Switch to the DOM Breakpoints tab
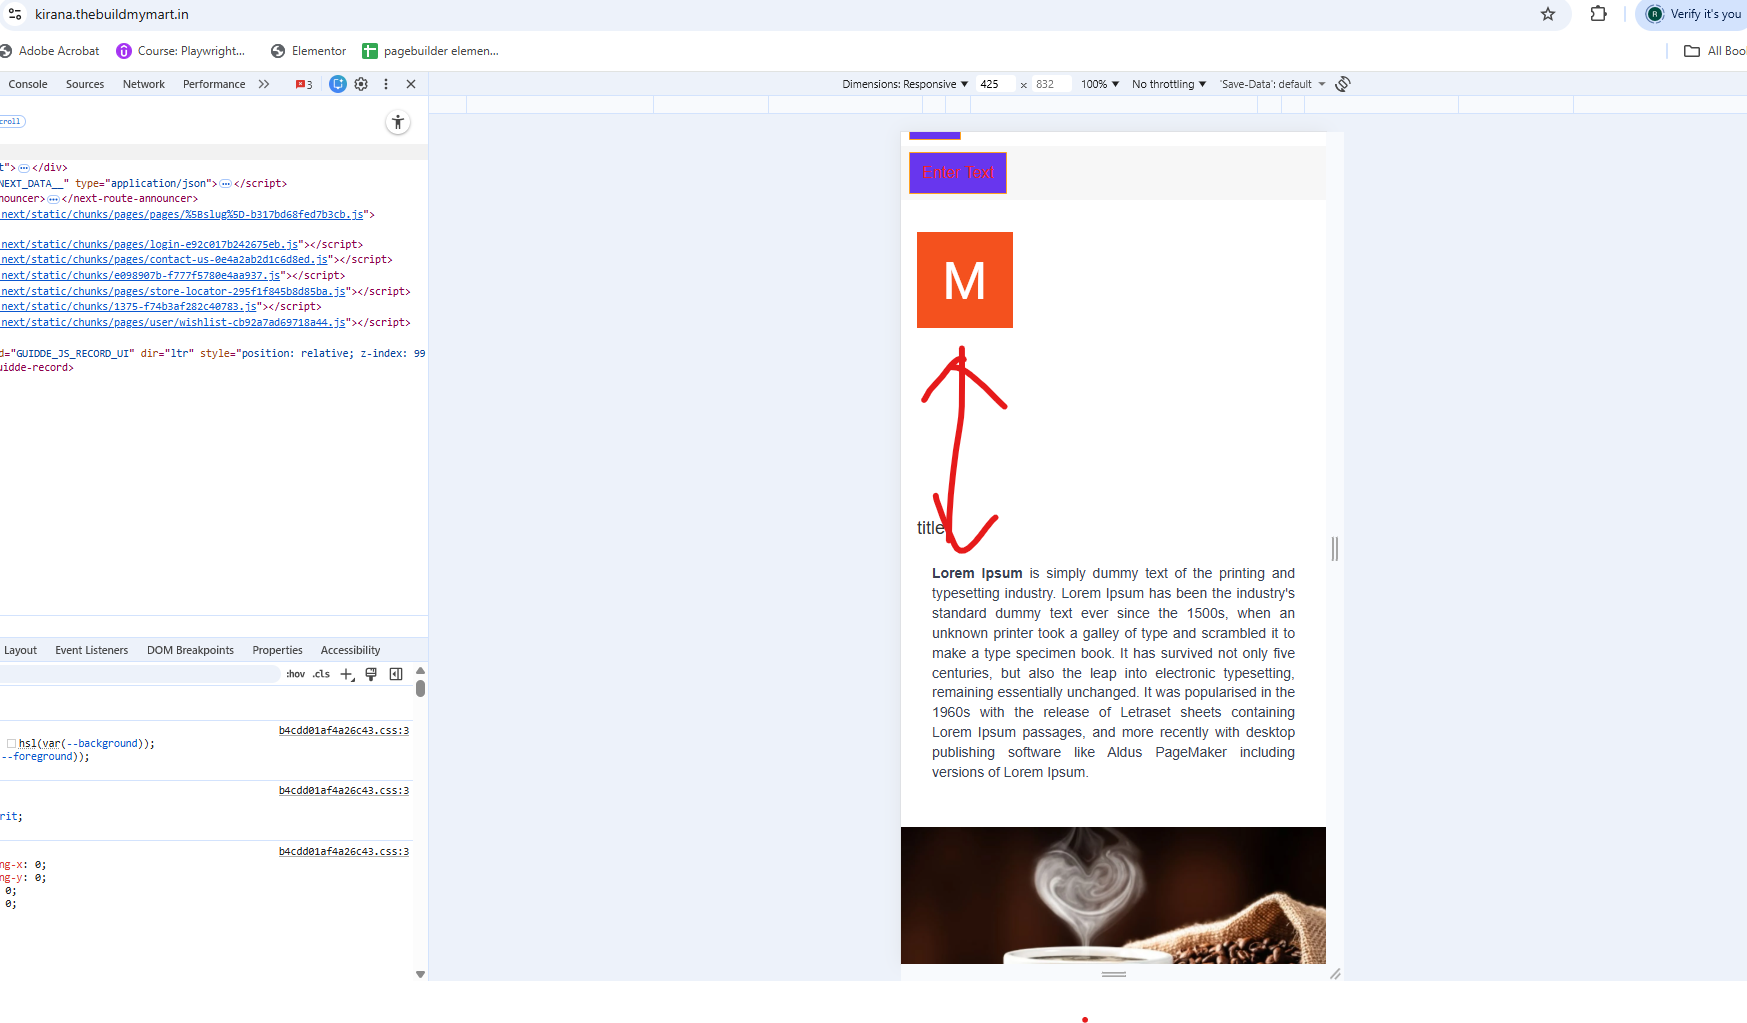1747x1023 pixels. click(x=190, y=650)
